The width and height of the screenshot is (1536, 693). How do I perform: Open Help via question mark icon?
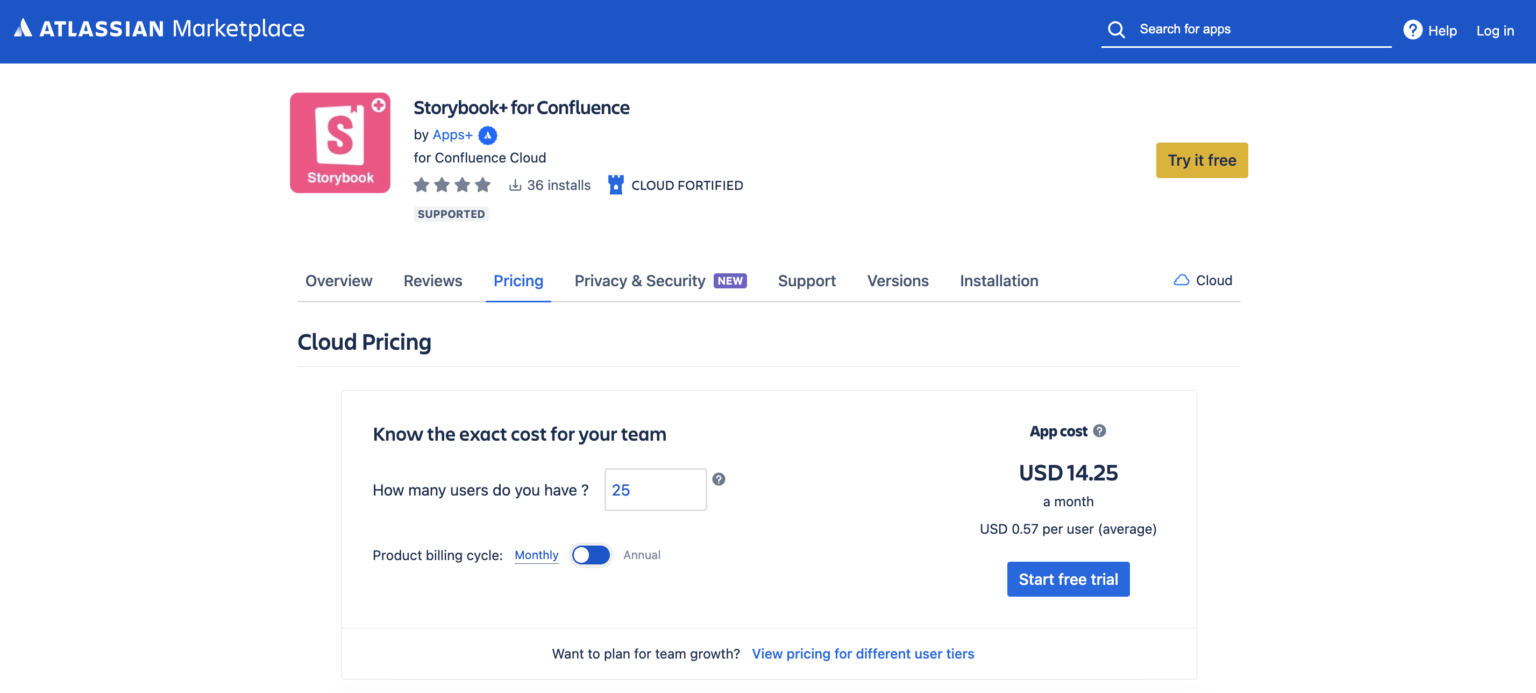pos(1412,30)
